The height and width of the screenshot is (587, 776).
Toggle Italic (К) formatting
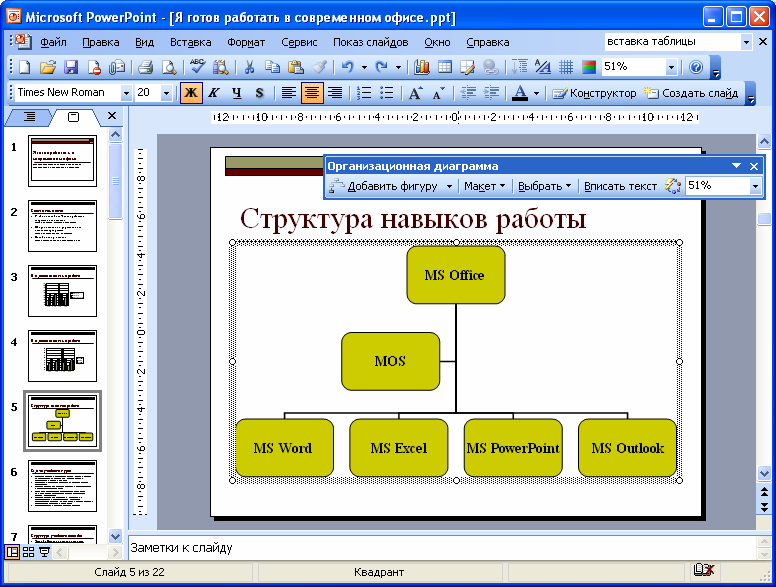213,93
